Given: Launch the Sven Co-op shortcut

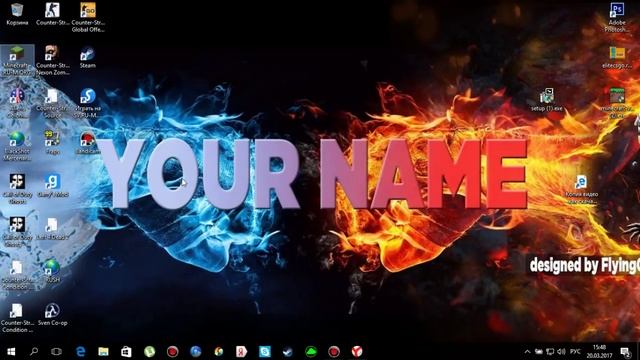Looking at the screenshot, I should (52, 315).
